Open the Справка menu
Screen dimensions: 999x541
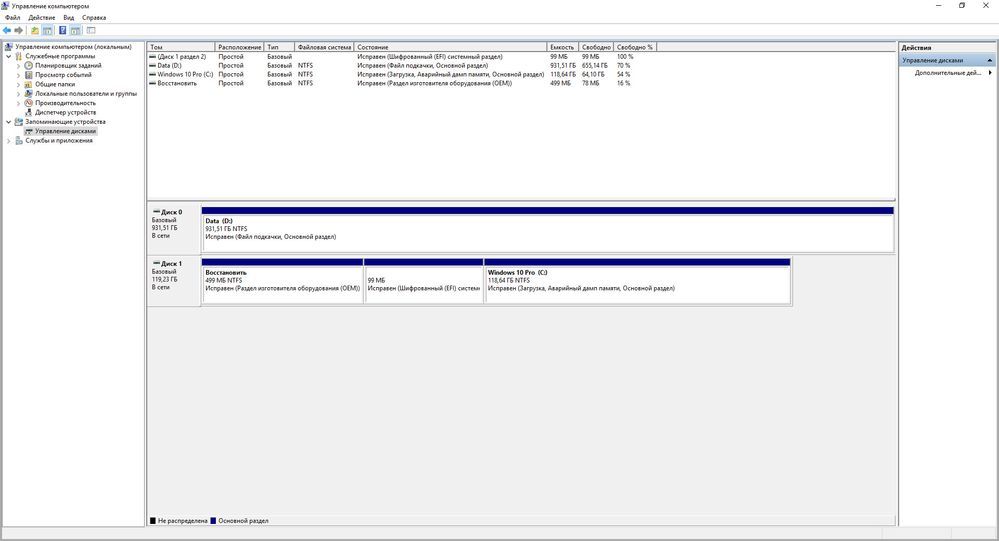94,18
